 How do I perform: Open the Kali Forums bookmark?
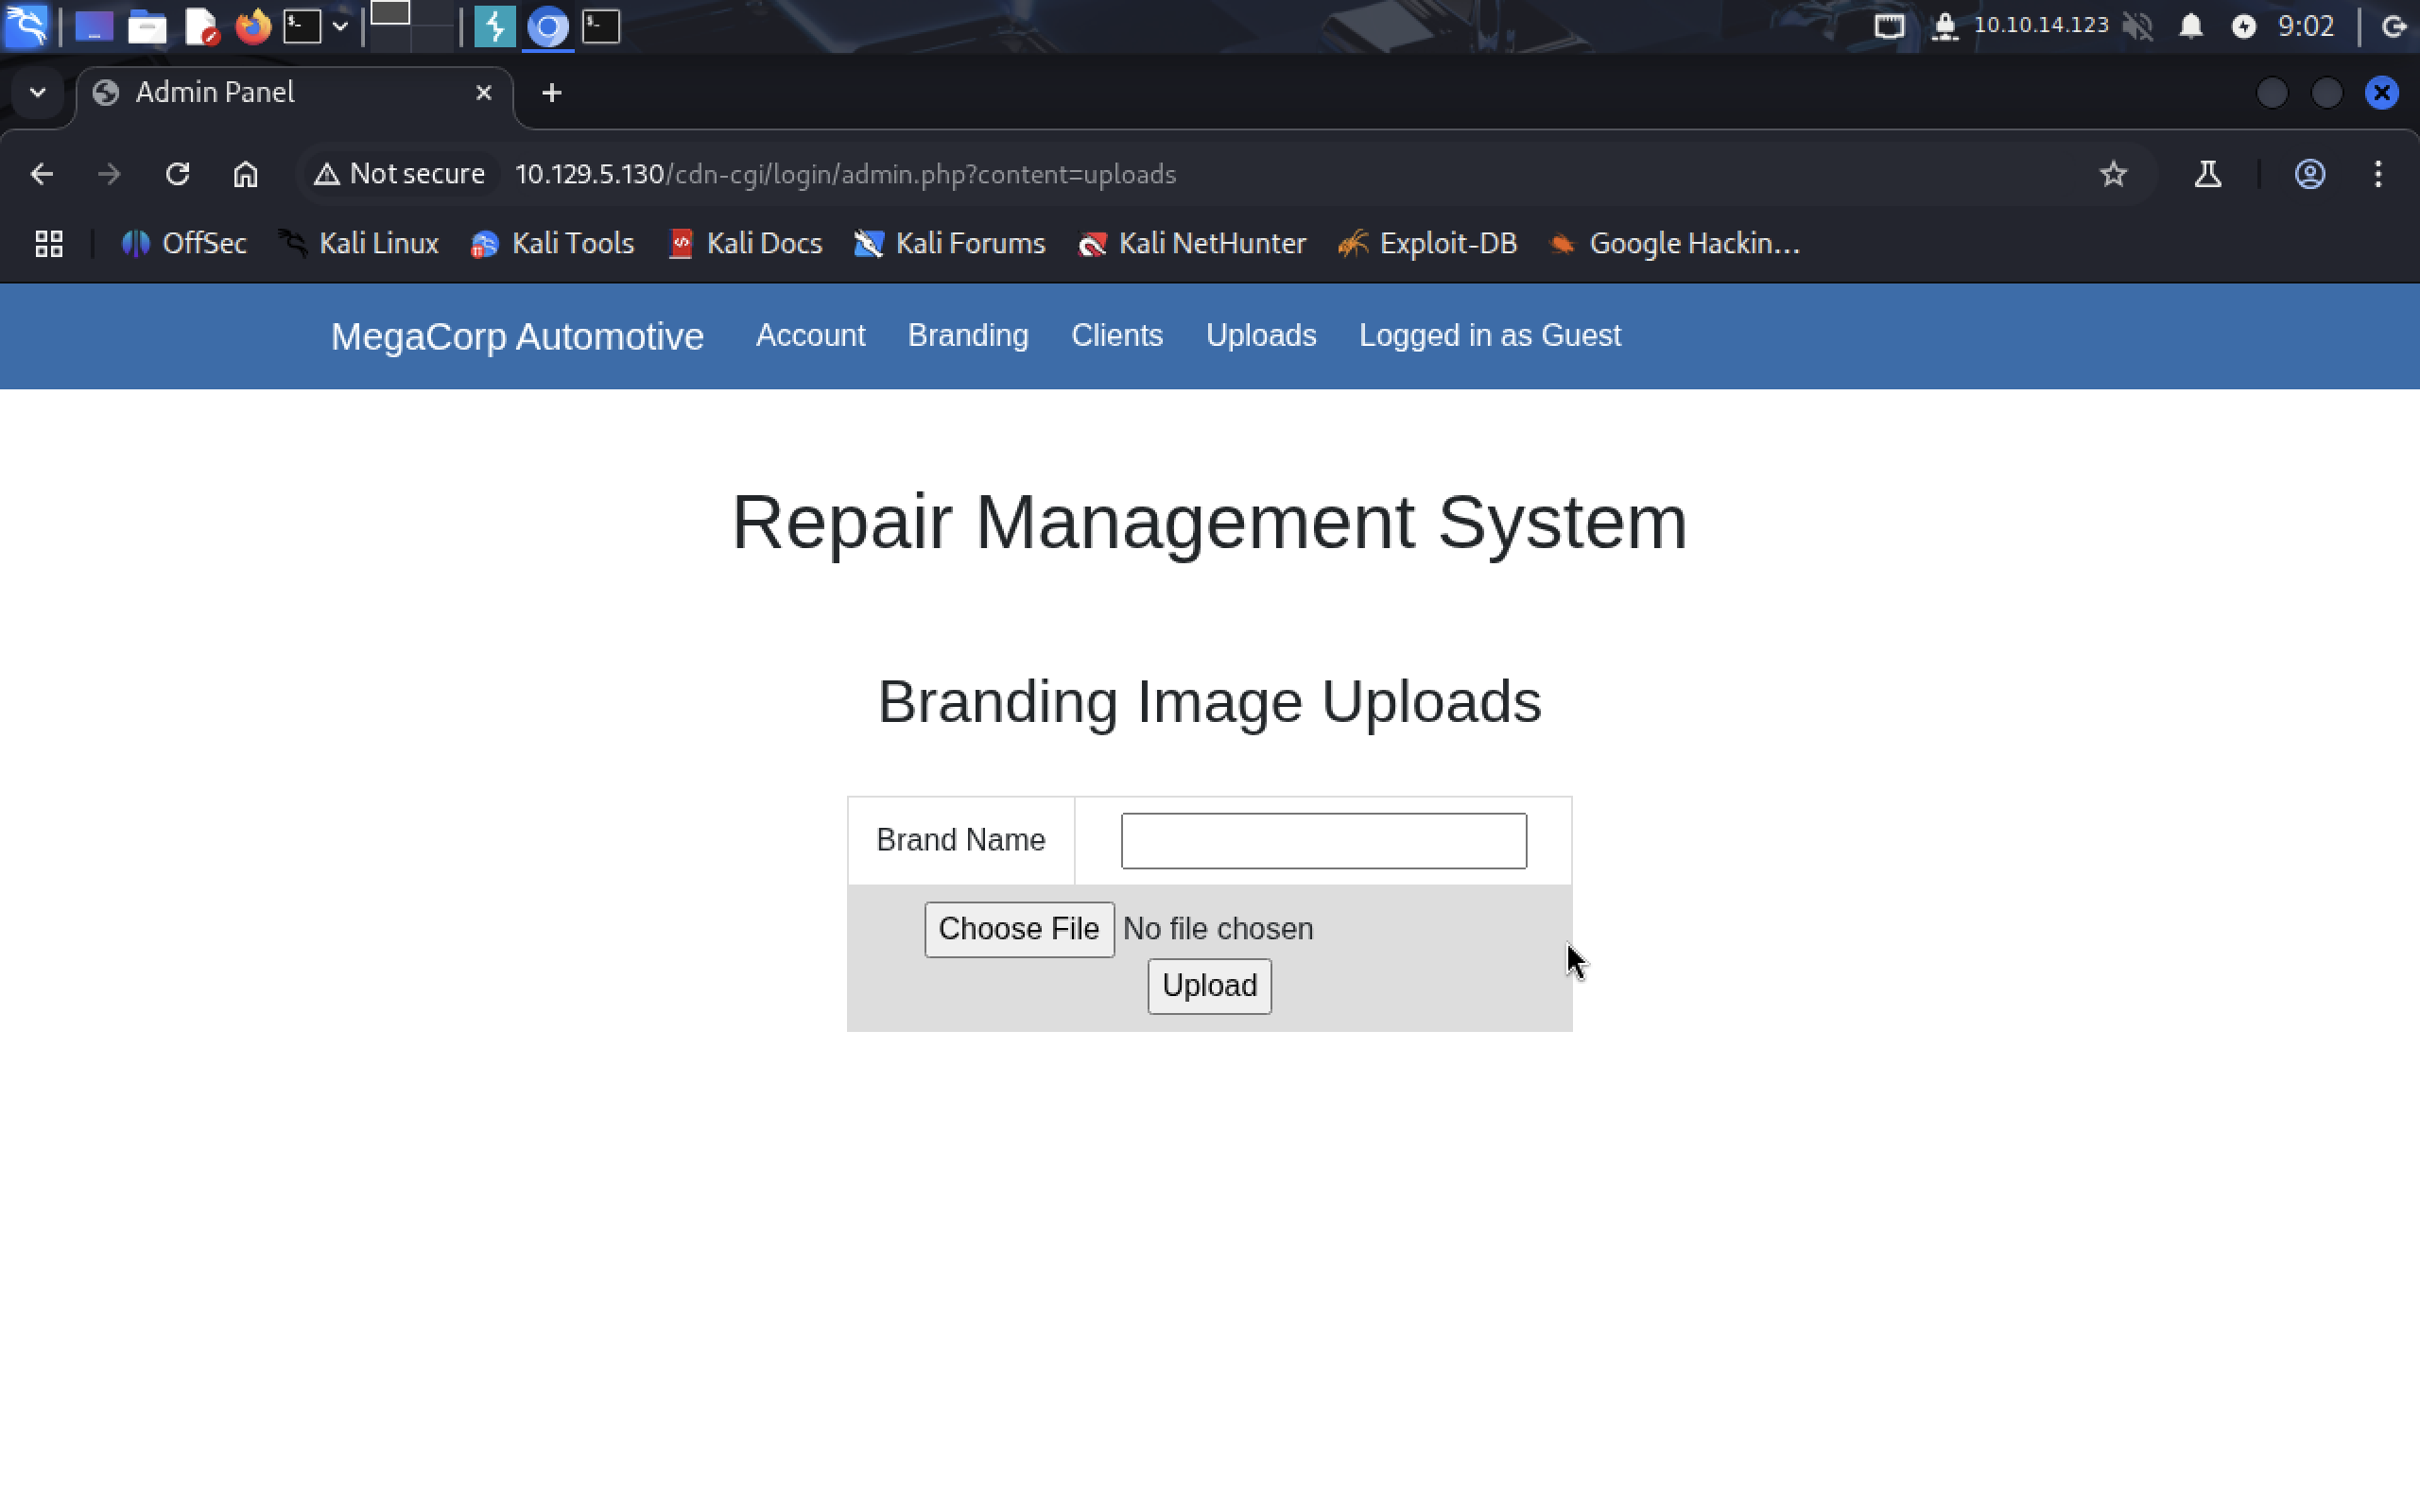(x=949, y=244)
